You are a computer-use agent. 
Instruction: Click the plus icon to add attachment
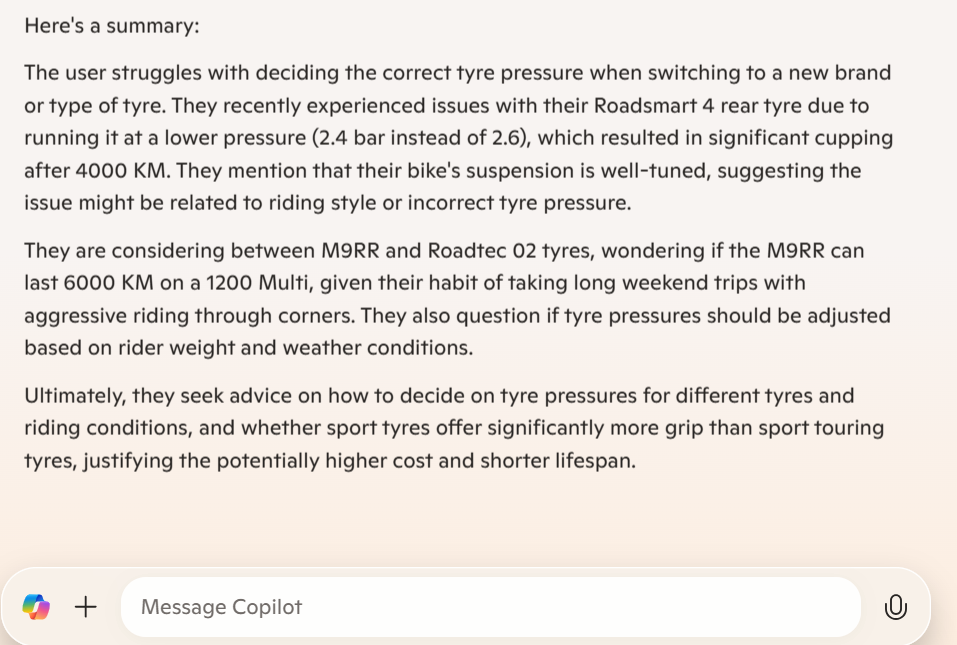pyautogui.click(x=86, y=606)
